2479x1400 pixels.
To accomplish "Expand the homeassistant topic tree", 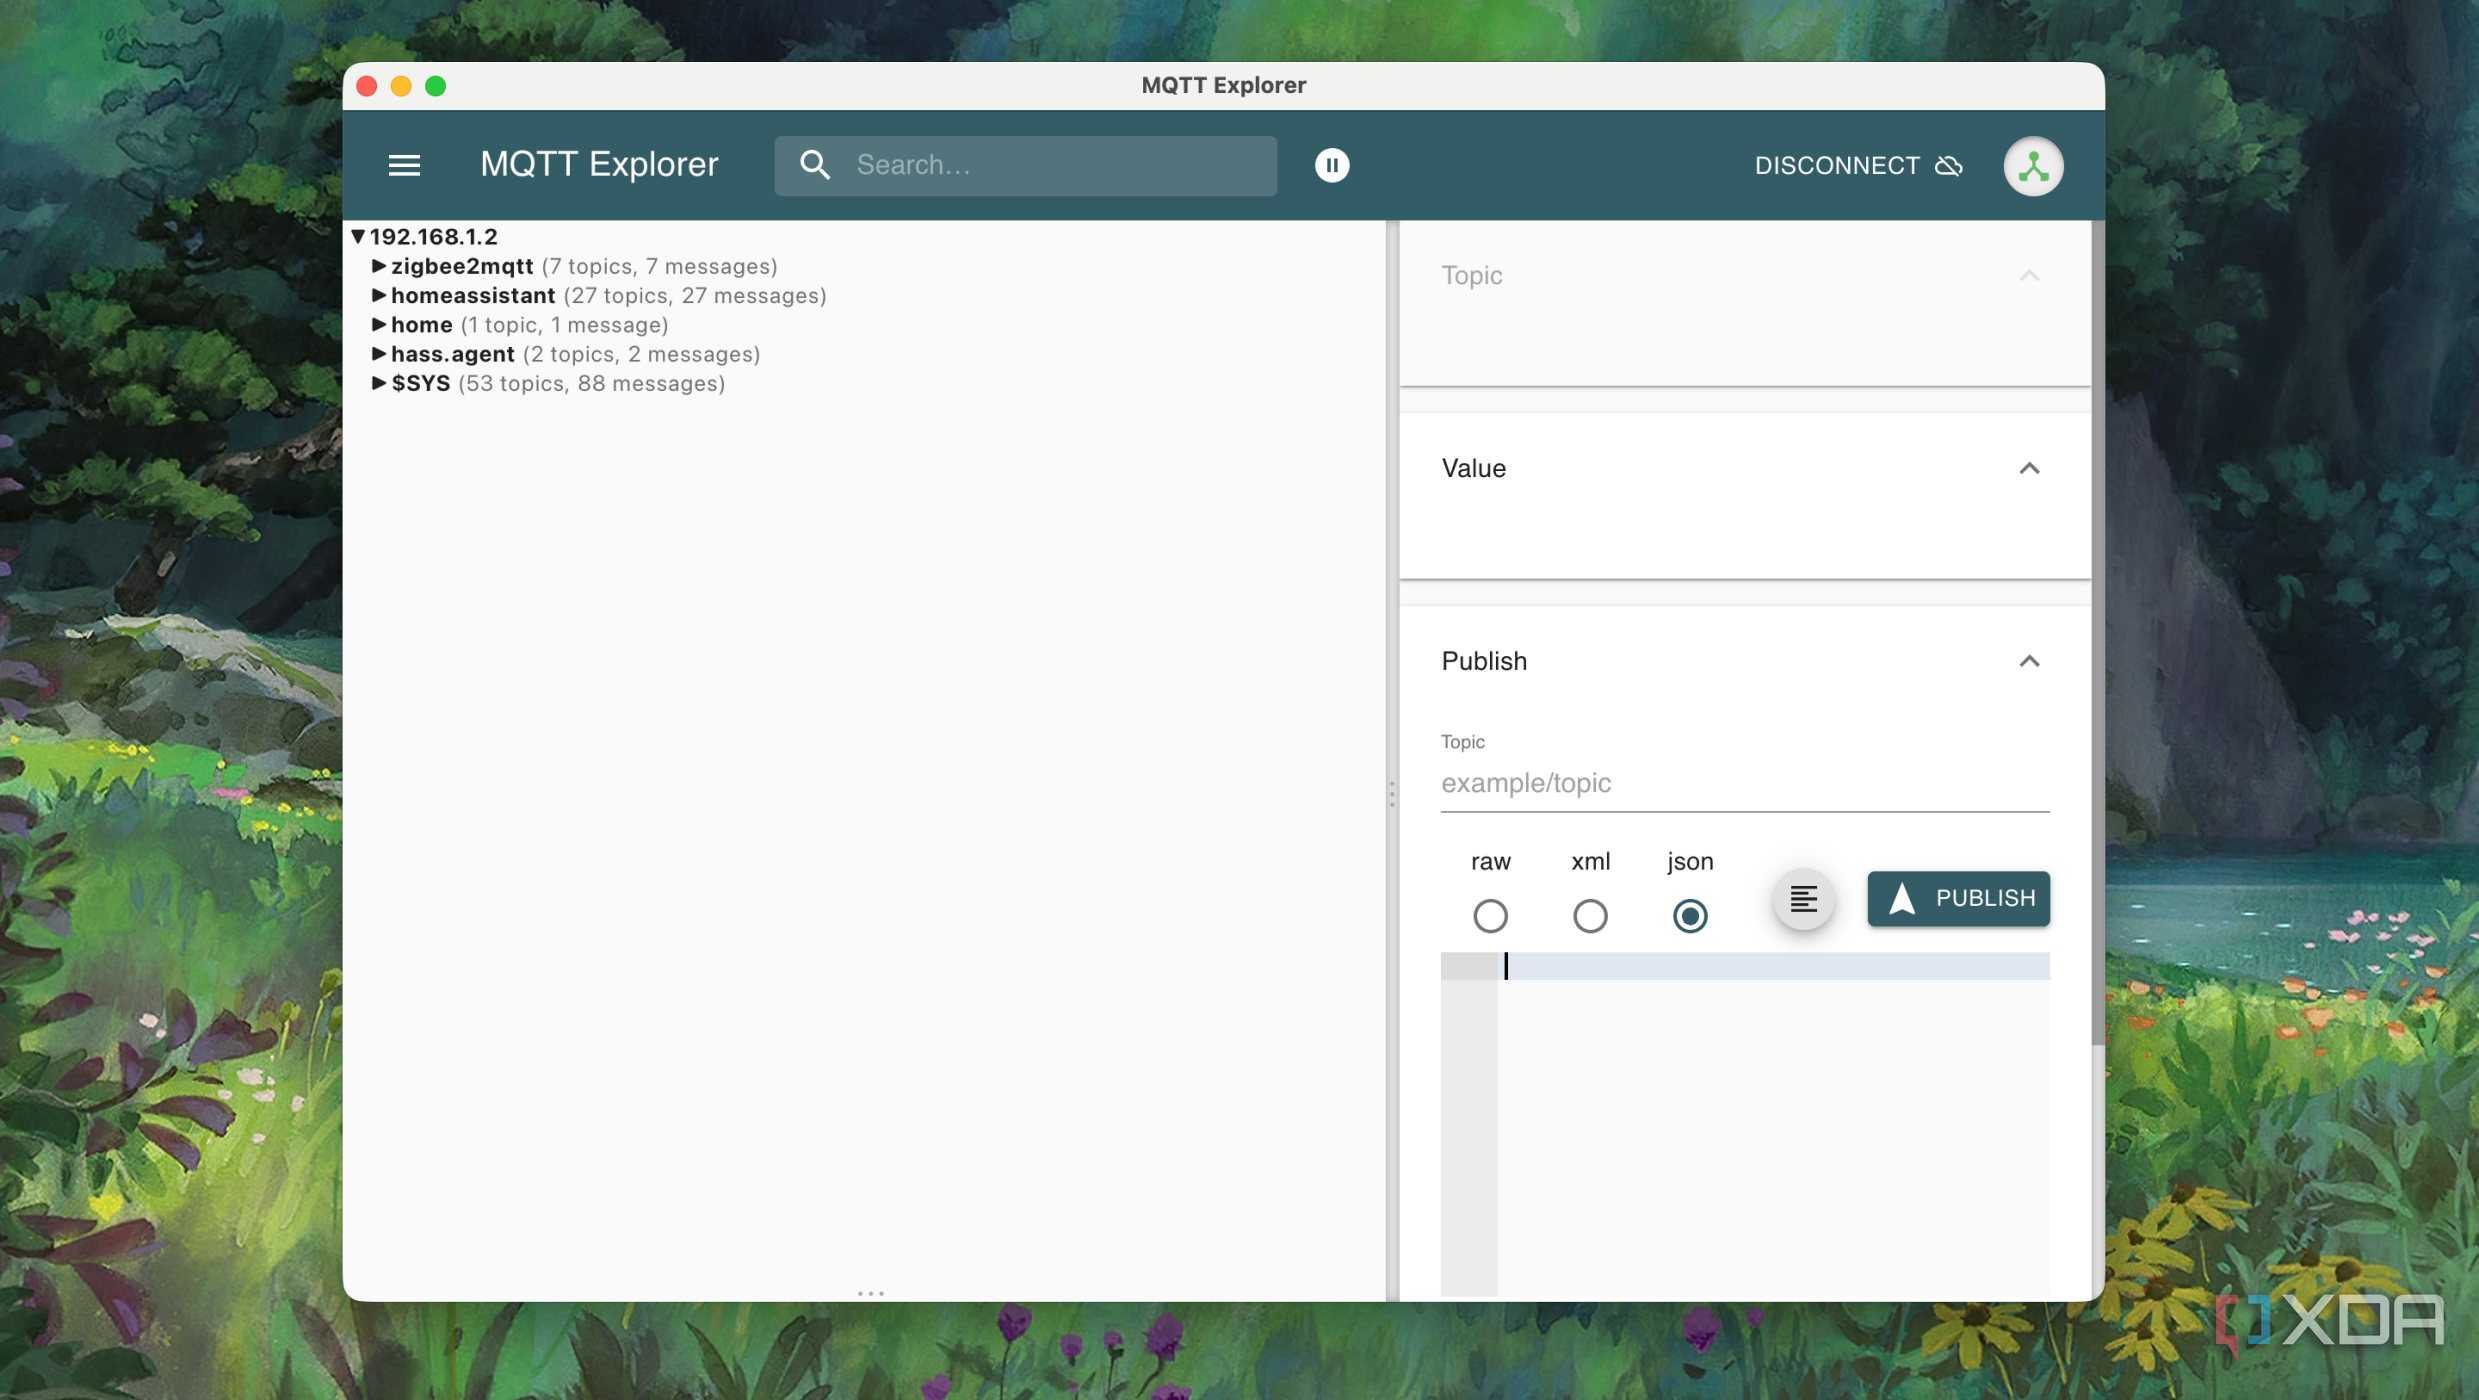I will [379, 295].
